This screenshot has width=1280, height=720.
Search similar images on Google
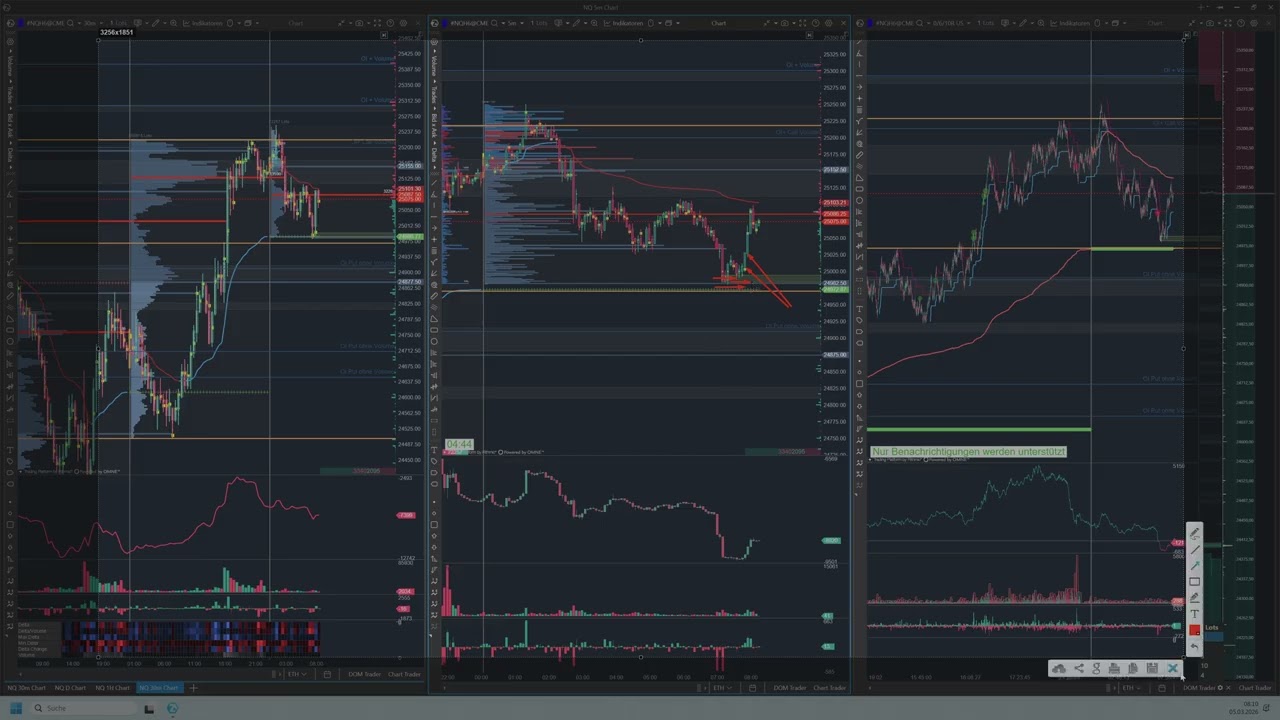pos(1096,668)
